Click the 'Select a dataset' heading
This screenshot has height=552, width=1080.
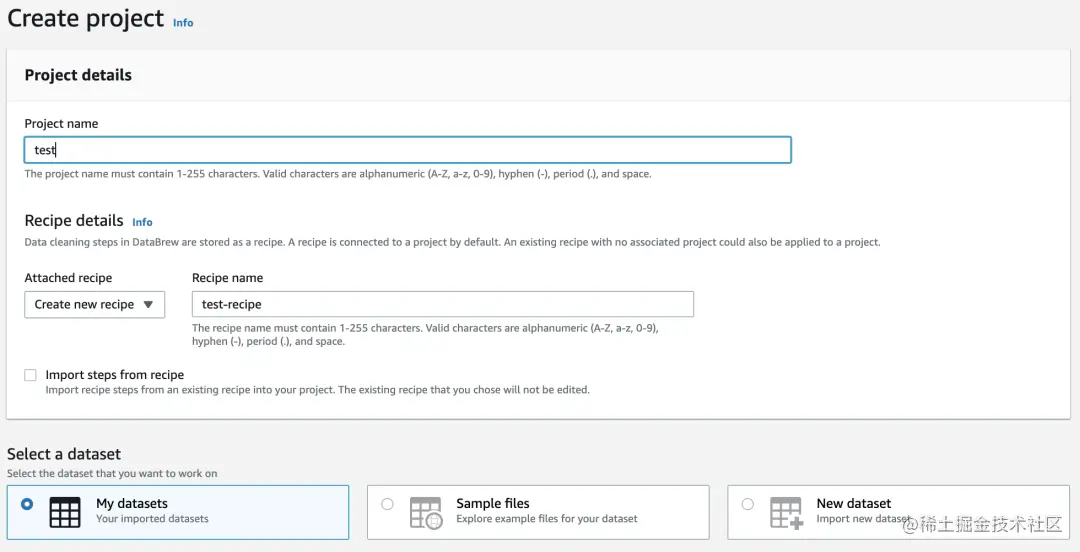click(64, 454)
